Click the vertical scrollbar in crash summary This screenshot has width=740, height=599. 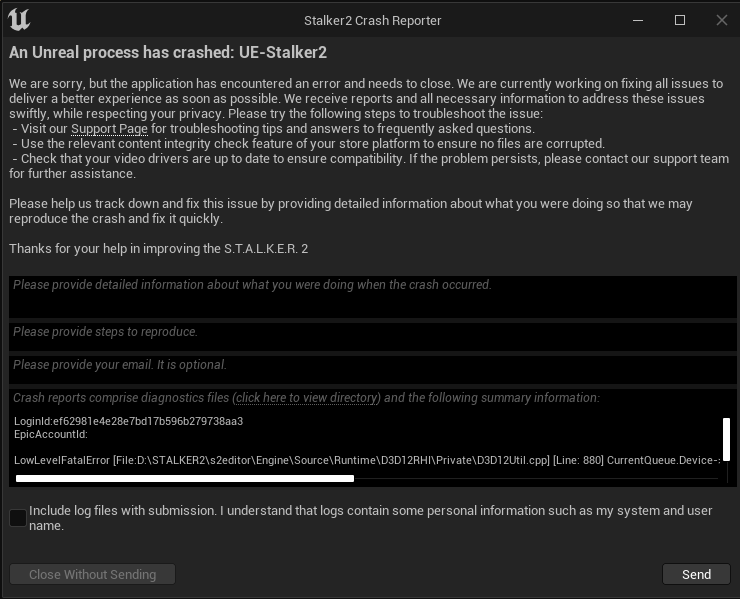(x=726, y=438)
